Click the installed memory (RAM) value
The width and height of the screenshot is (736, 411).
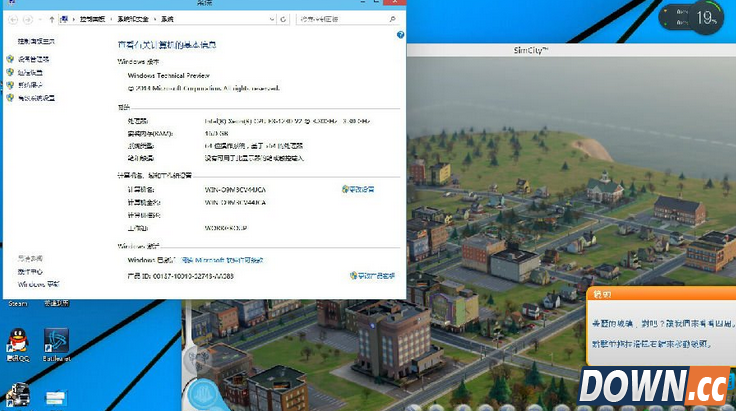pyautogui.click(x=216, y=133)
